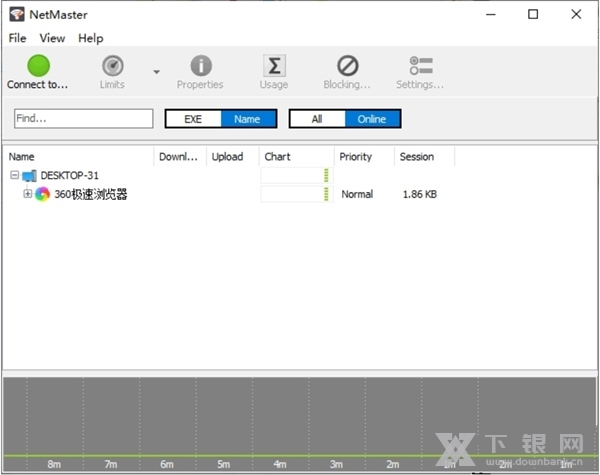600x475 pixels.
Task: Open the Properties info icon
Action: 200,72
